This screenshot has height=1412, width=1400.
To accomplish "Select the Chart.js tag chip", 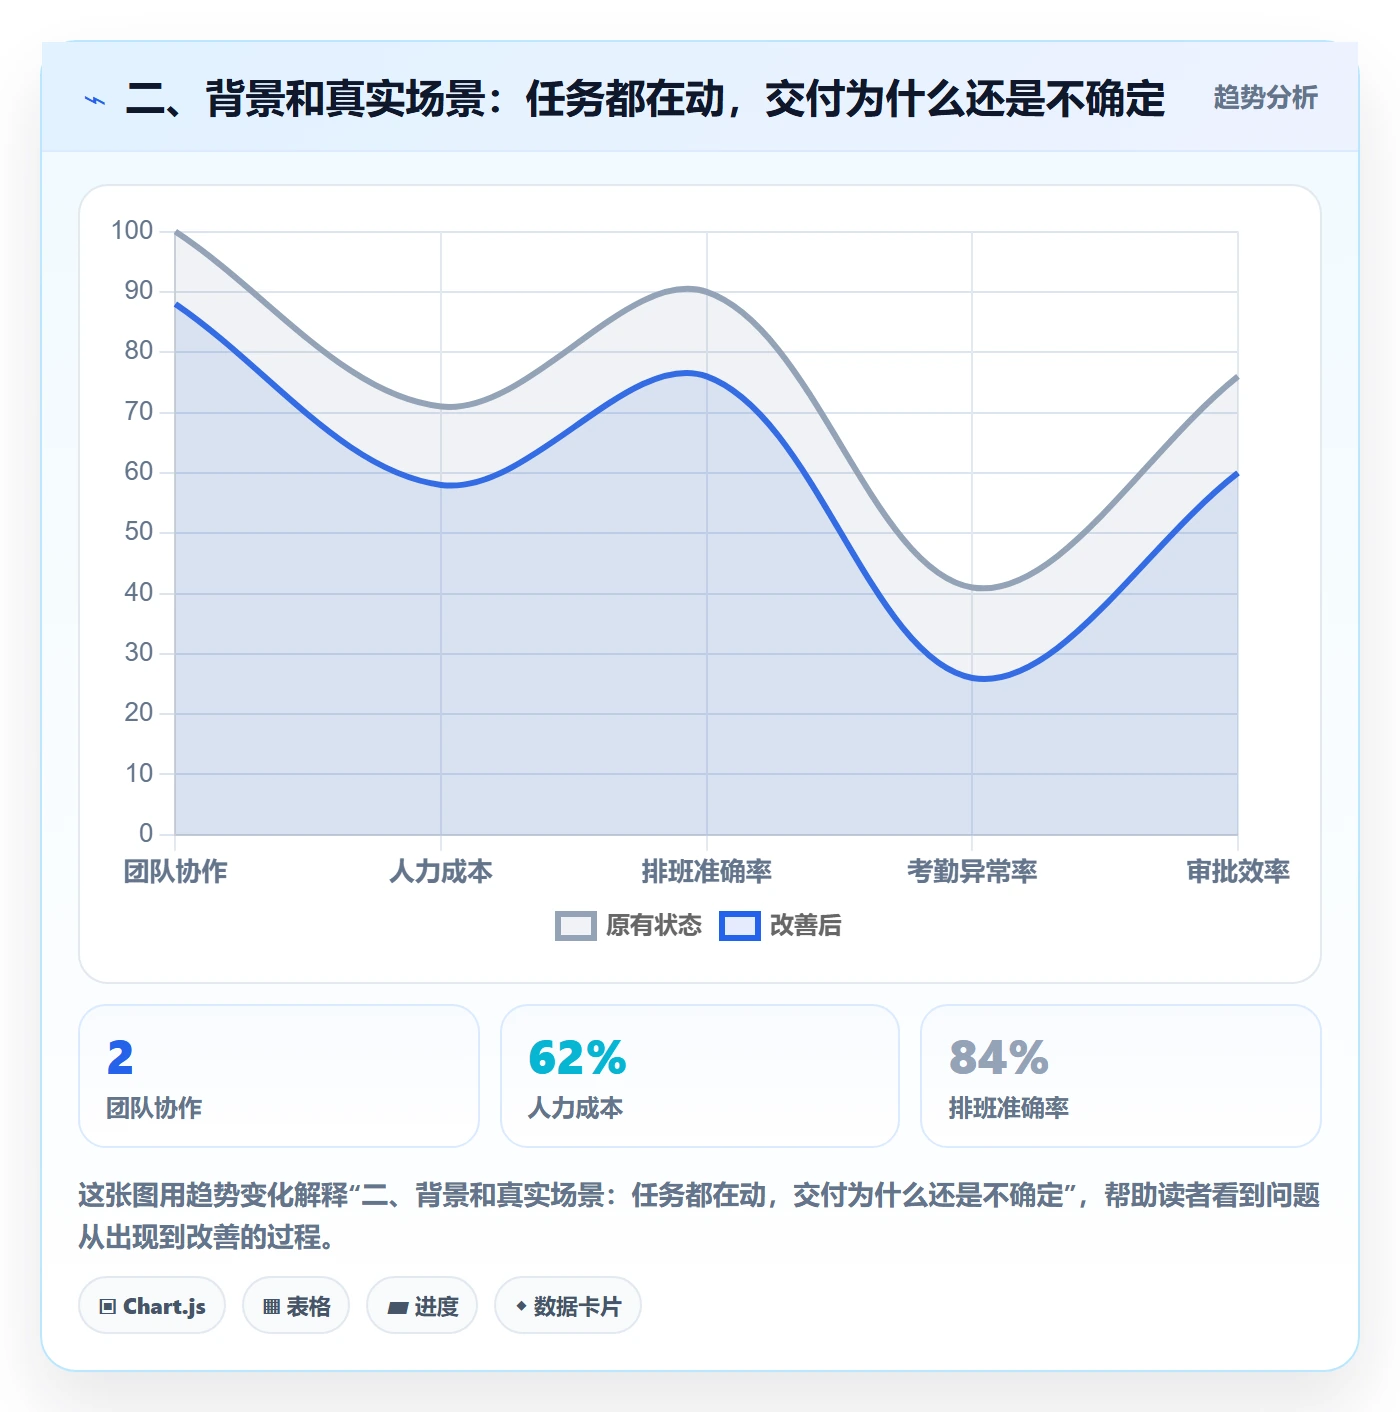I will [x=152, y=1306].
